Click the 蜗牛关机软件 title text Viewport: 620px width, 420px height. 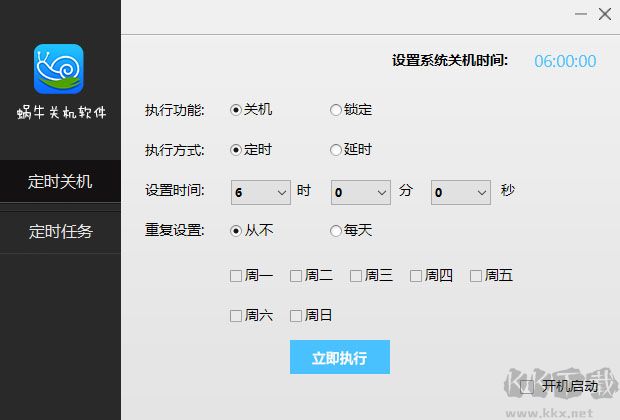62,113
